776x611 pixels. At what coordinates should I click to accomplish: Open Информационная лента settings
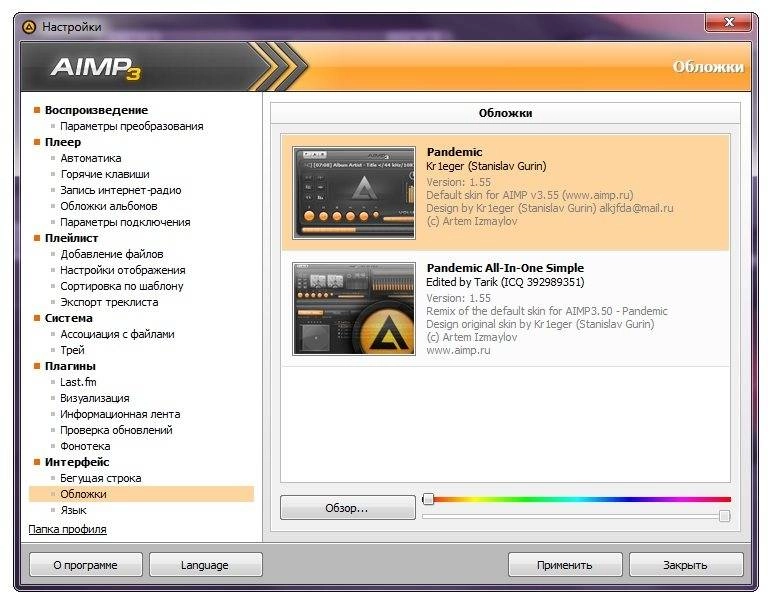[x=120, y=414]
